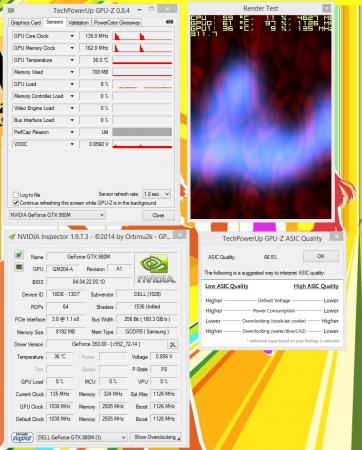Switch to the Graphics Card tab
The width and height of the screenshot is (362, 450).
click(x=26, y=23)
